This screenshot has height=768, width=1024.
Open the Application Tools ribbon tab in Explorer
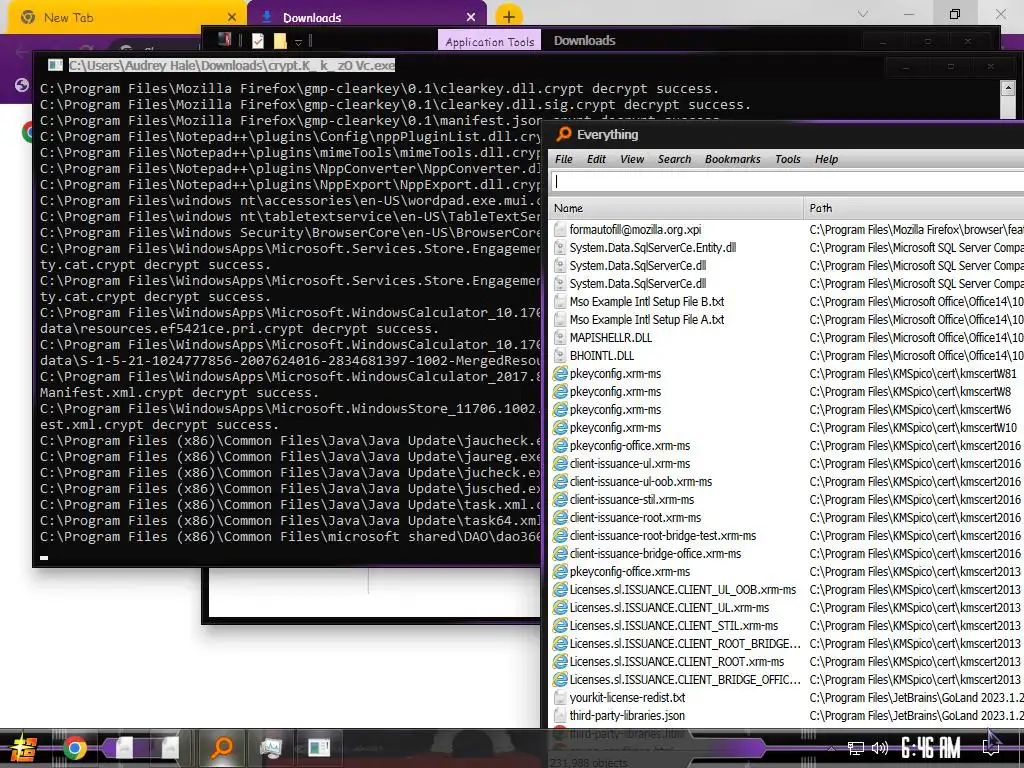(x=490, y=41)
